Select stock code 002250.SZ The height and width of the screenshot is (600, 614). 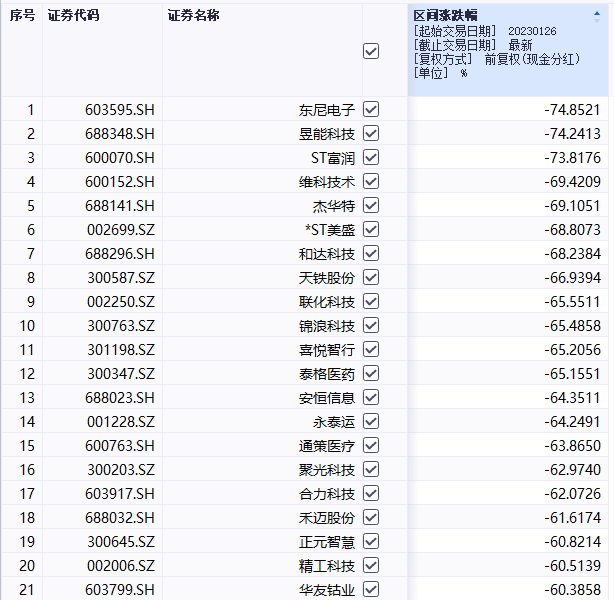pos(121,302)
